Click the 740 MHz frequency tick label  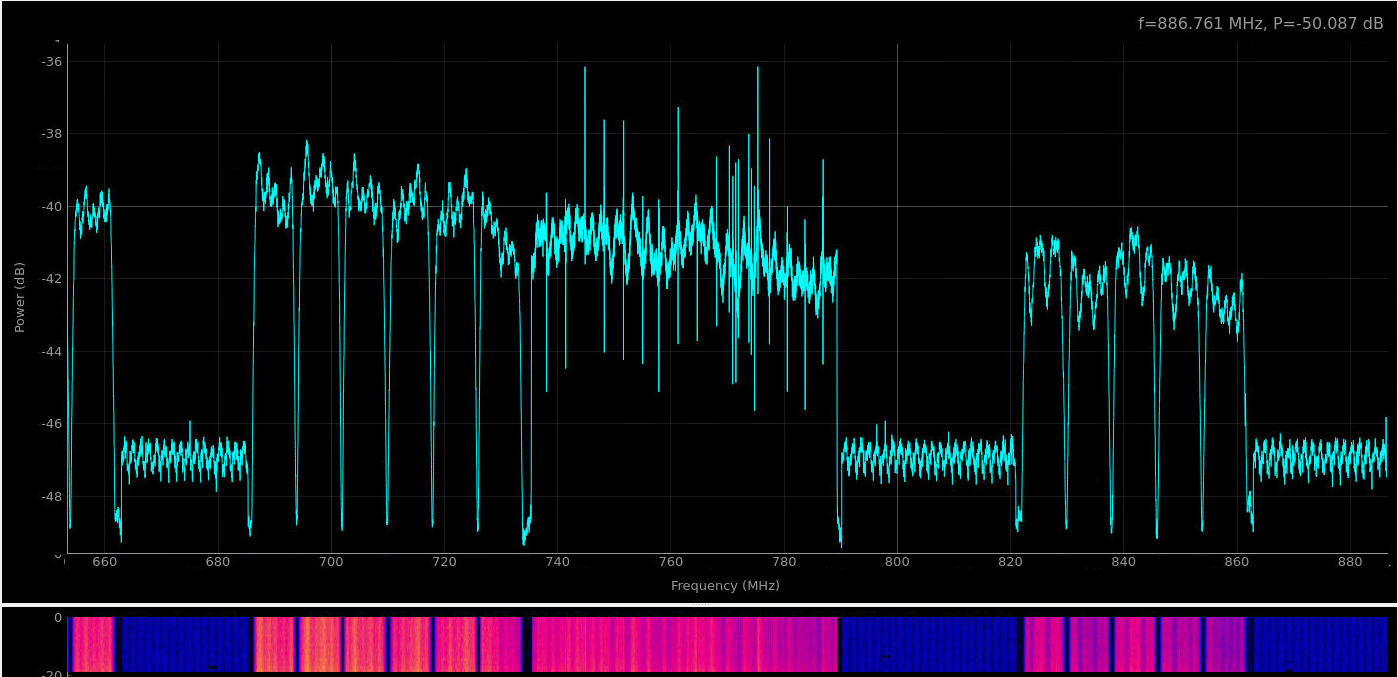point(557,562)
